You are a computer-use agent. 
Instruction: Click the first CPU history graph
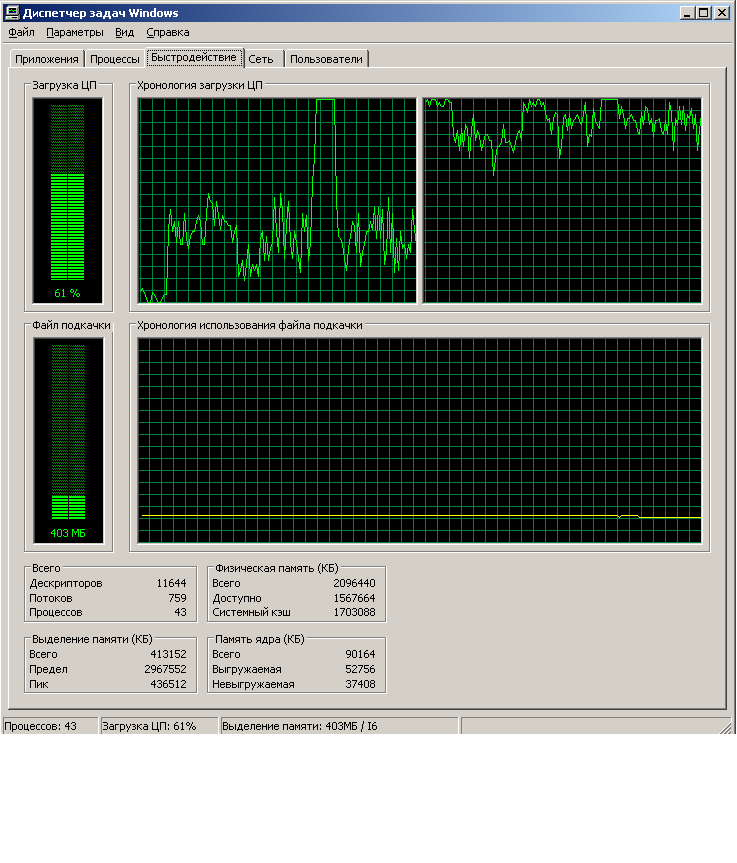pyautogui.click(x=277, y=200)
